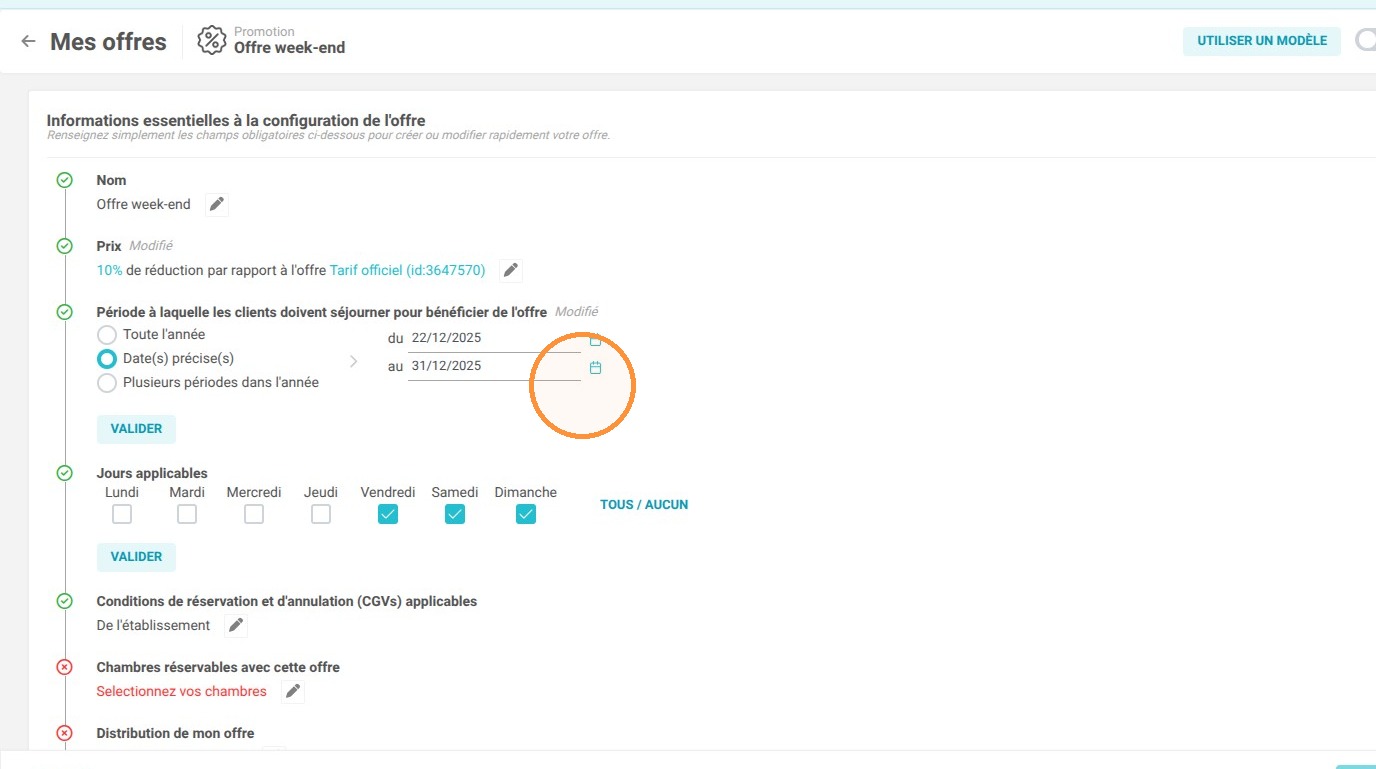Uncheck the Vendredi checkbox
This screenshot has width=1376, height=769.
(x=388, y=514)
